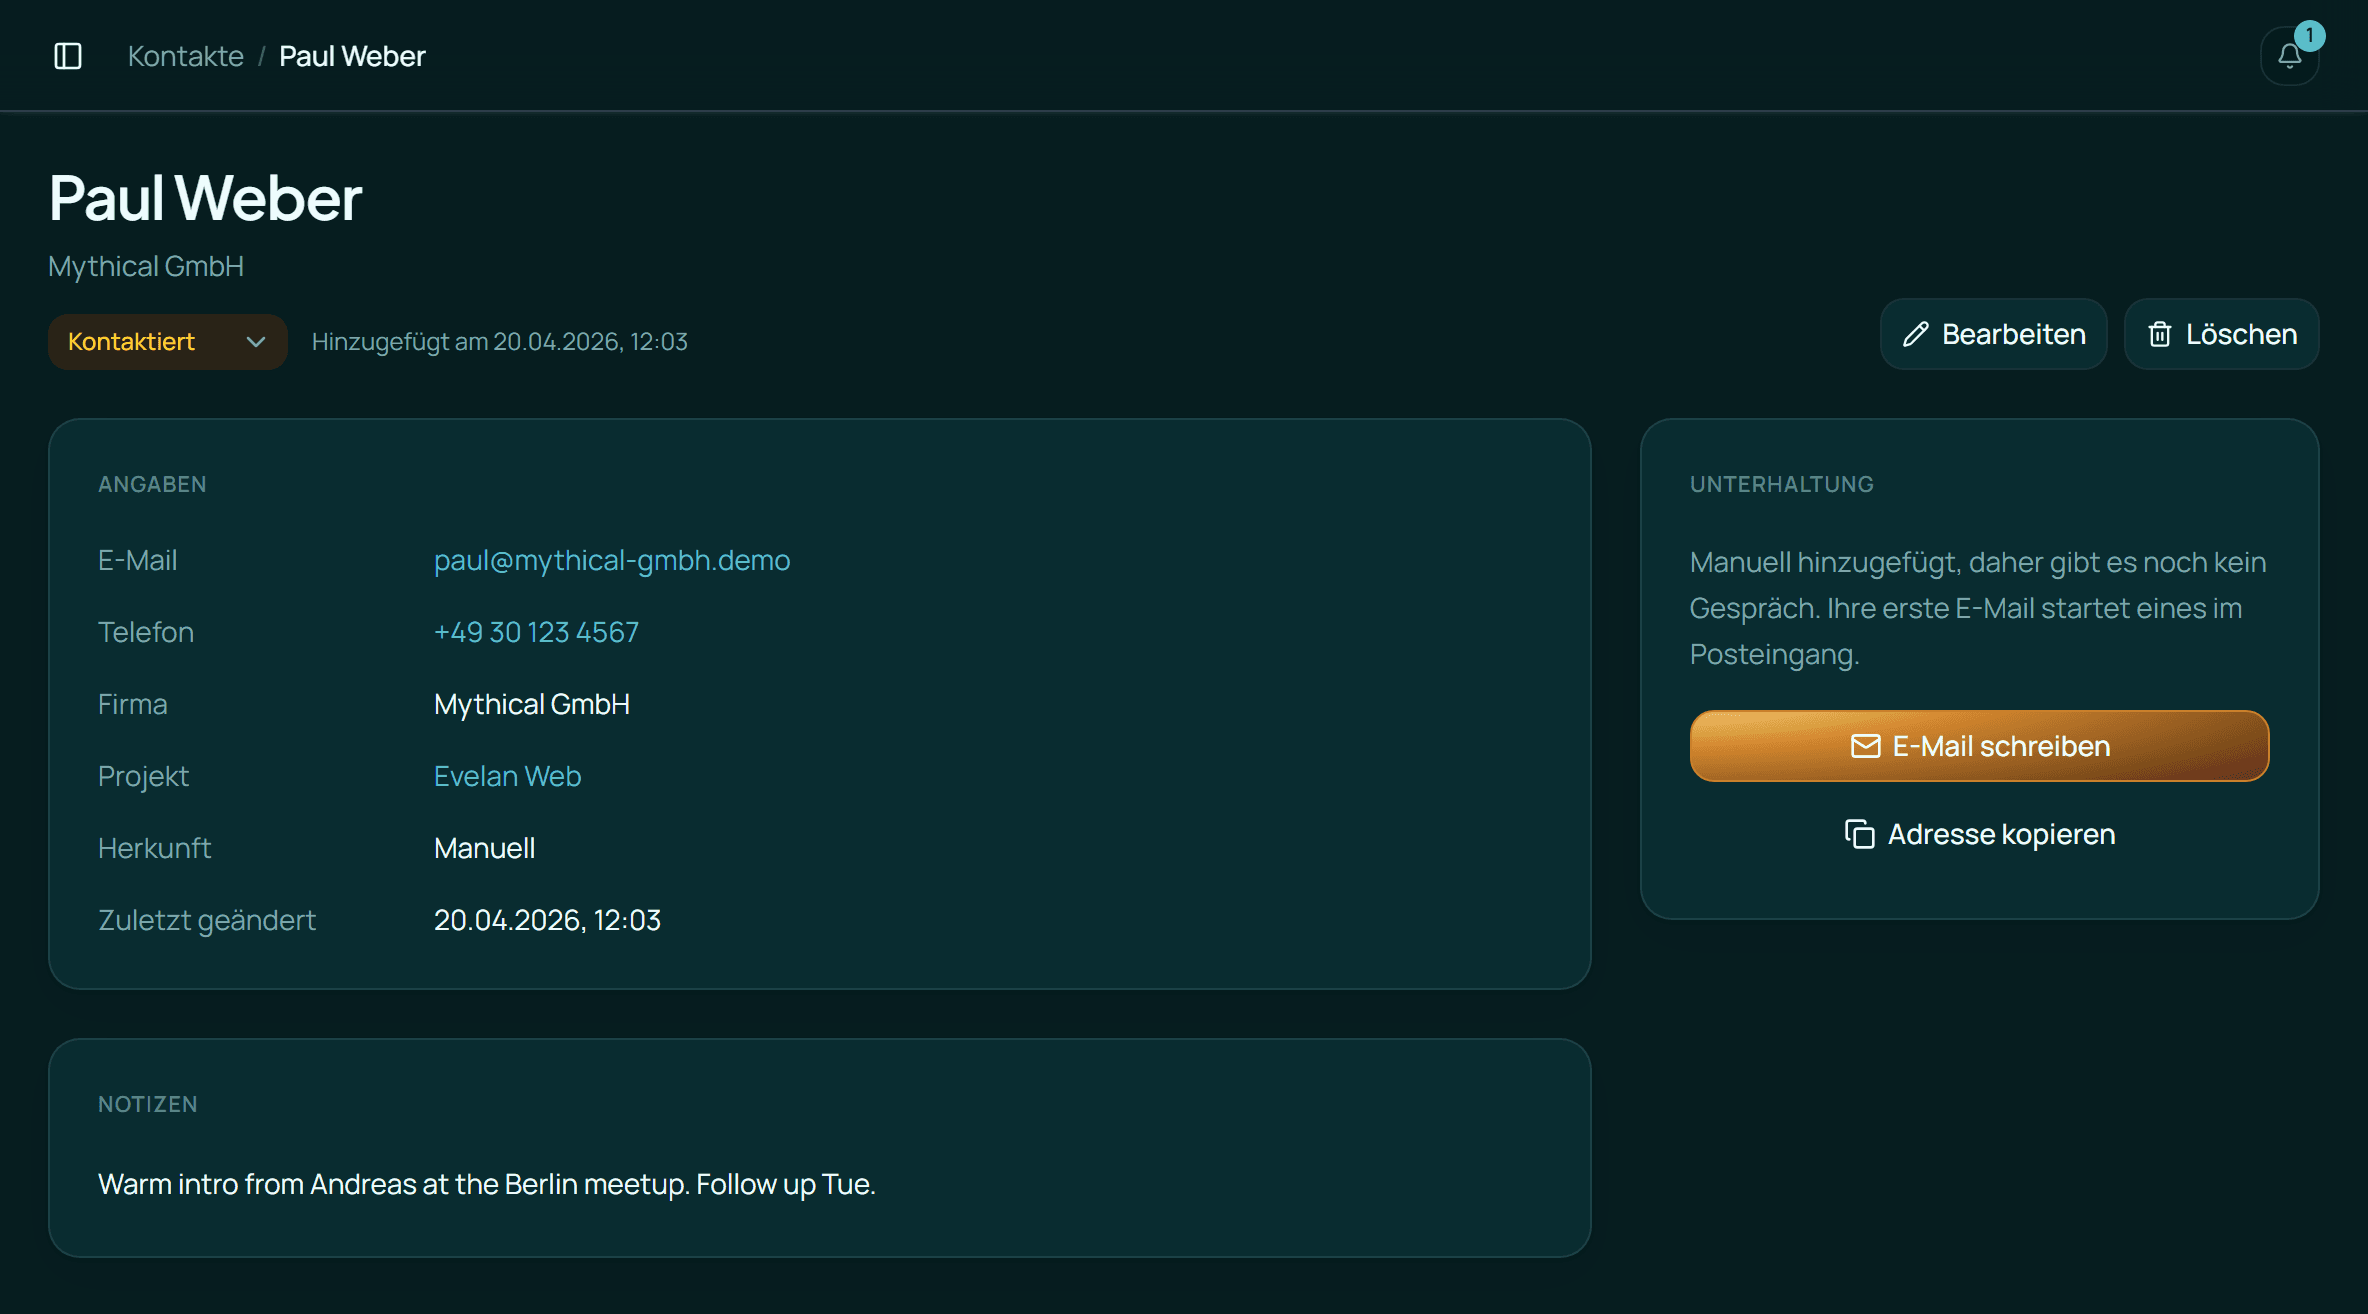The height and width of the screenshot is (1314, 2368).
Task: Click Adresse kopieren button
Action: pos(1979,834)
